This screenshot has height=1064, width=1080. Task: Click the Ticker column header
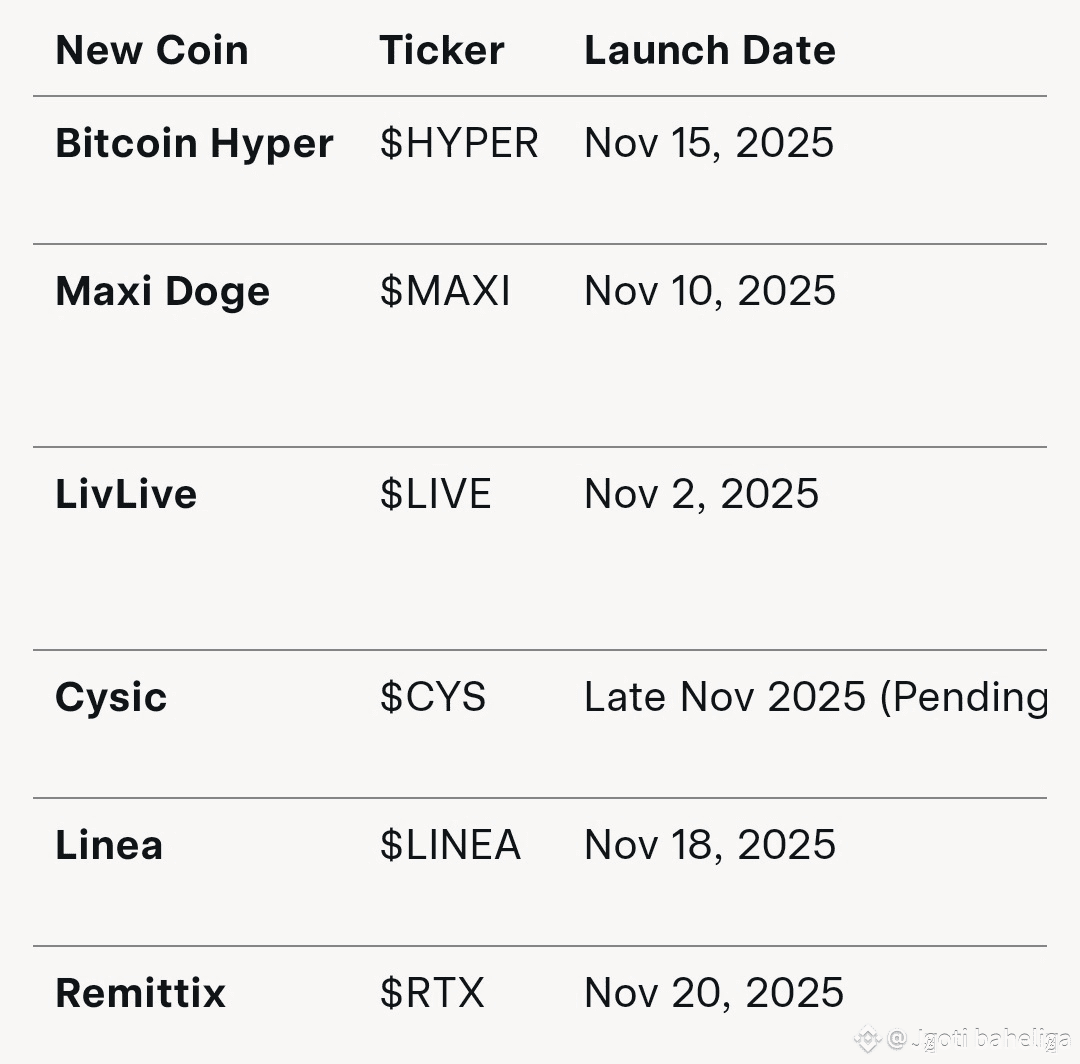click(441, 50)
